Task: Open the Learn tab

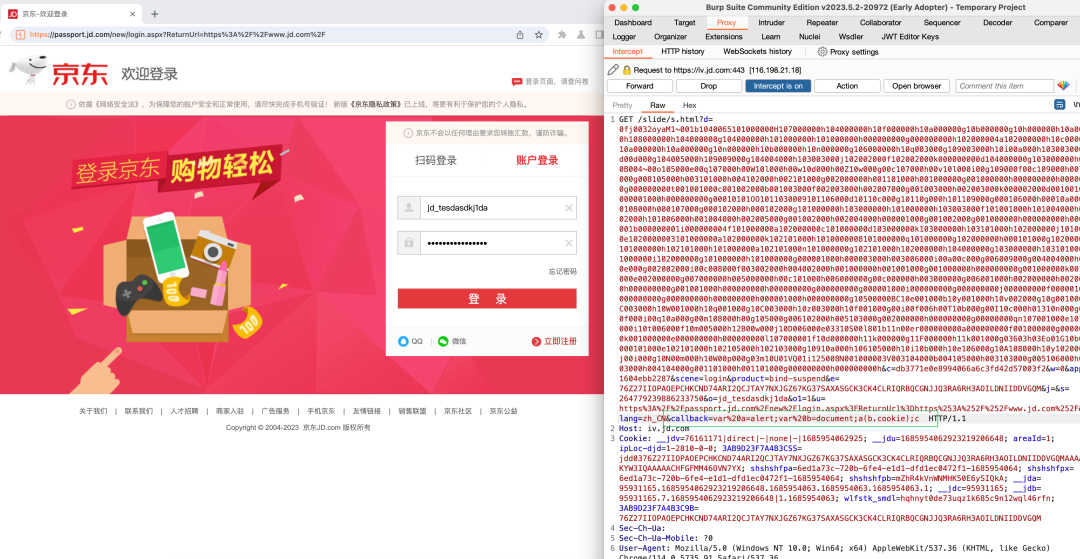Action: (x=771, y=36)
